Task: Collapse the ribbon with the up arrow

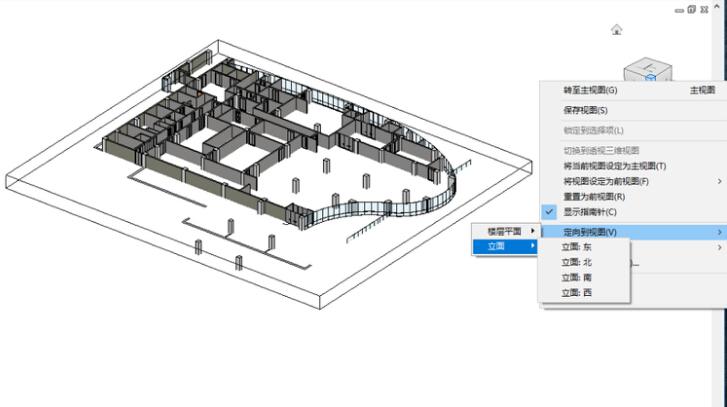Action: [717, 7]
